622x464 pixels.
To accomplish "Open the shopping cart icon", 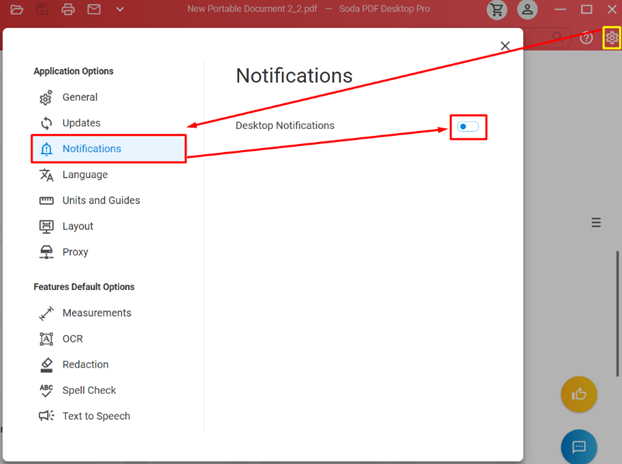I will click(497, 10).
